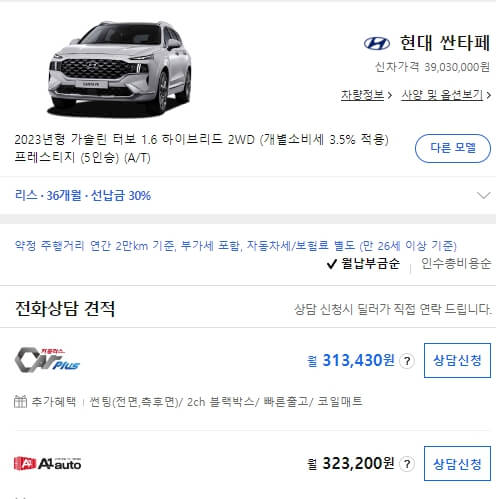Open the 사양 및 옵션보기 link
This screenshot has width=496, height=499.
[442, 95]
